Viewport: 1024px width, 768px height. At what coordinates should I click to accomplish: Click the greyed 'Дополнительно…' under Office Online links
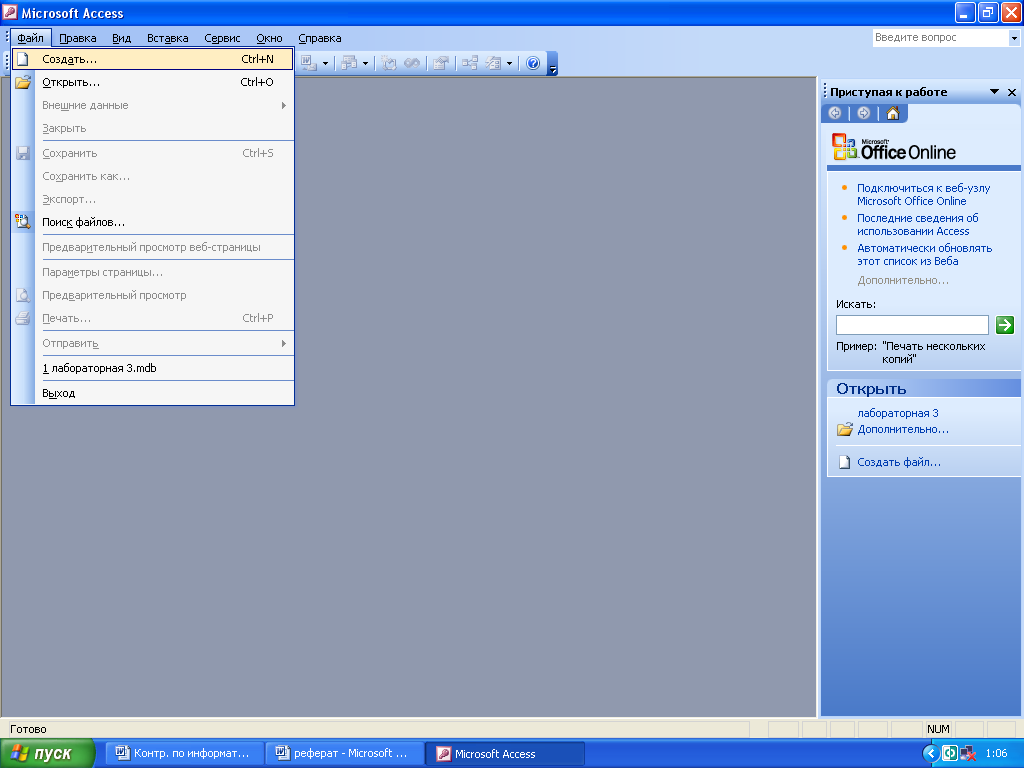903,281
